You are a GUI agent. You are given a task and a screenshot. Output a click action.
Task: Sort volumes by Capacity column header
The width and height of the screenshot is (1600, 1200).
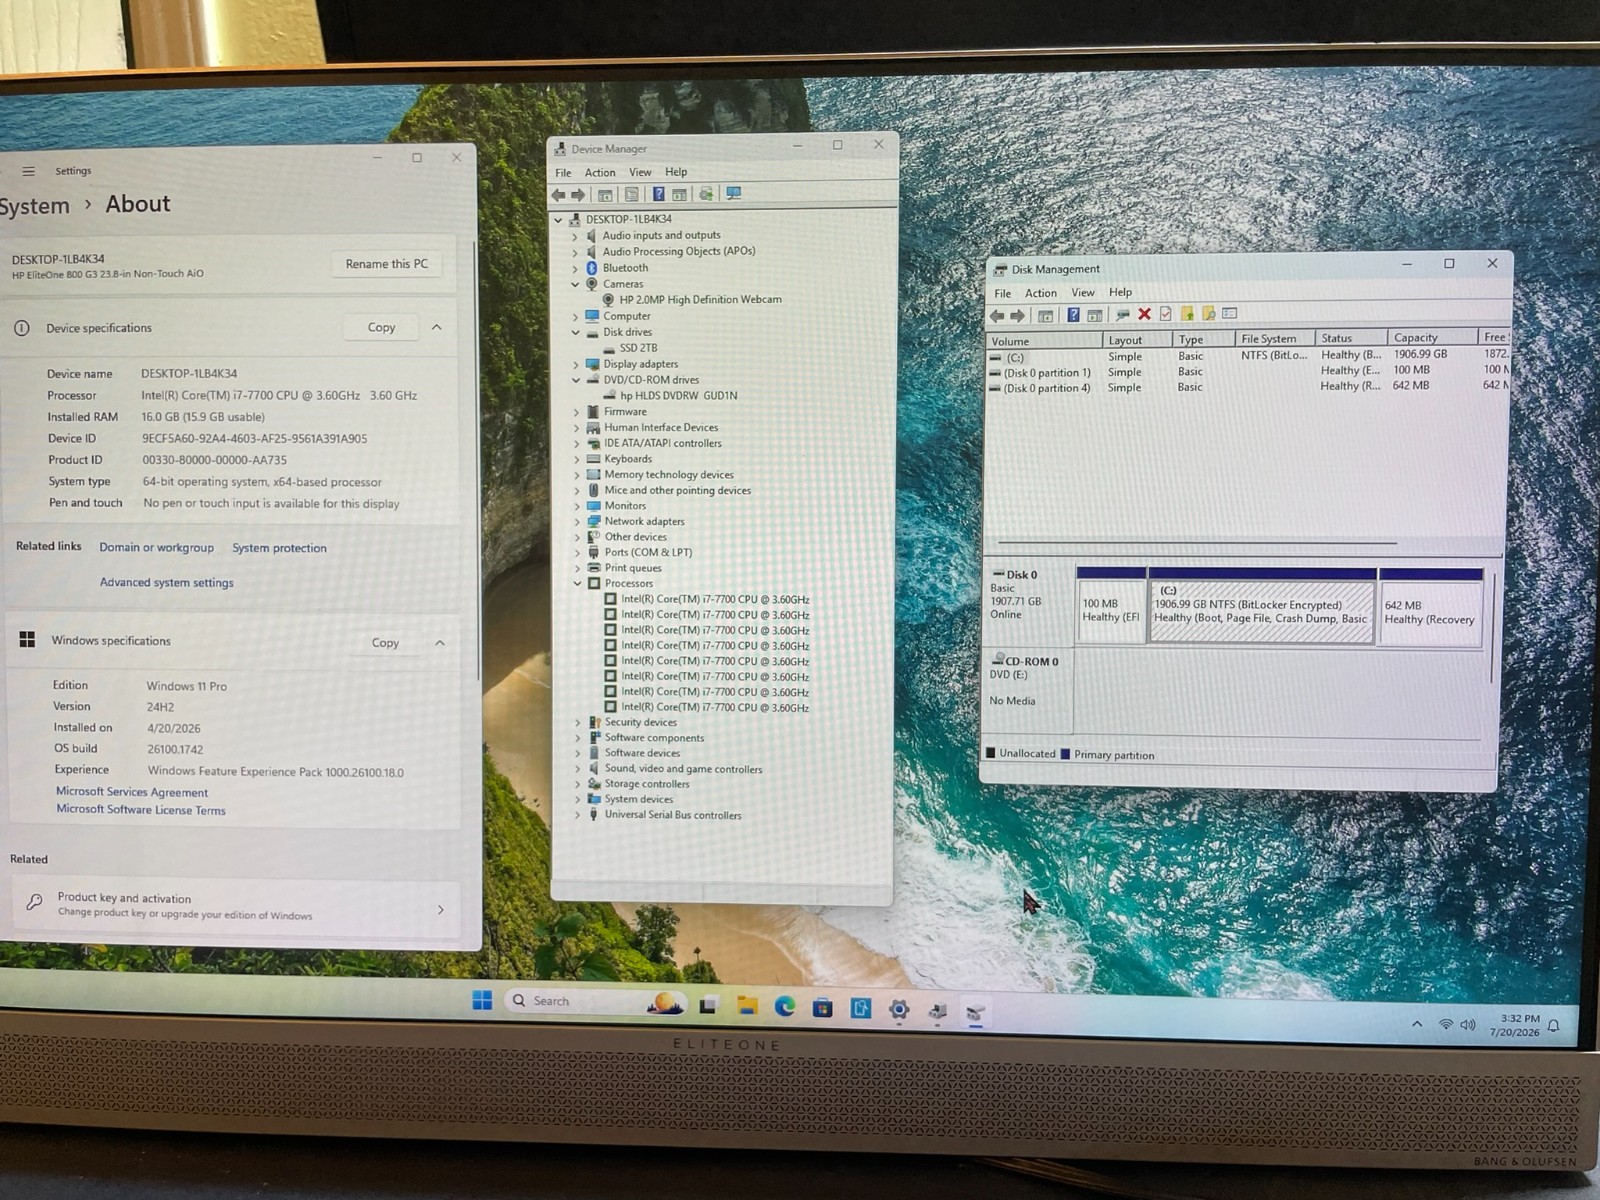(1432, 338)
